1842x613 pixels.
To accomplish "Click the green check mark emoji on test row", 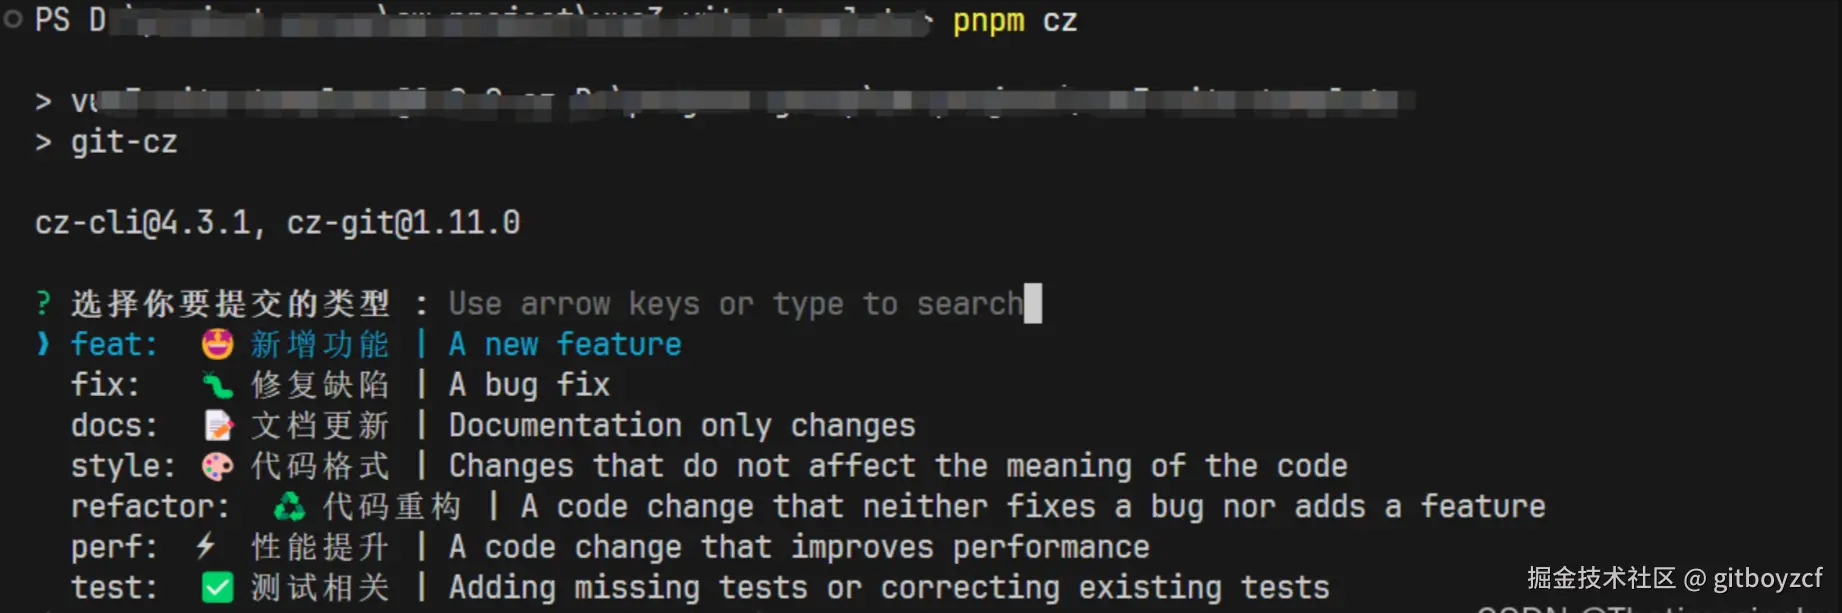I will pos(217,588).
